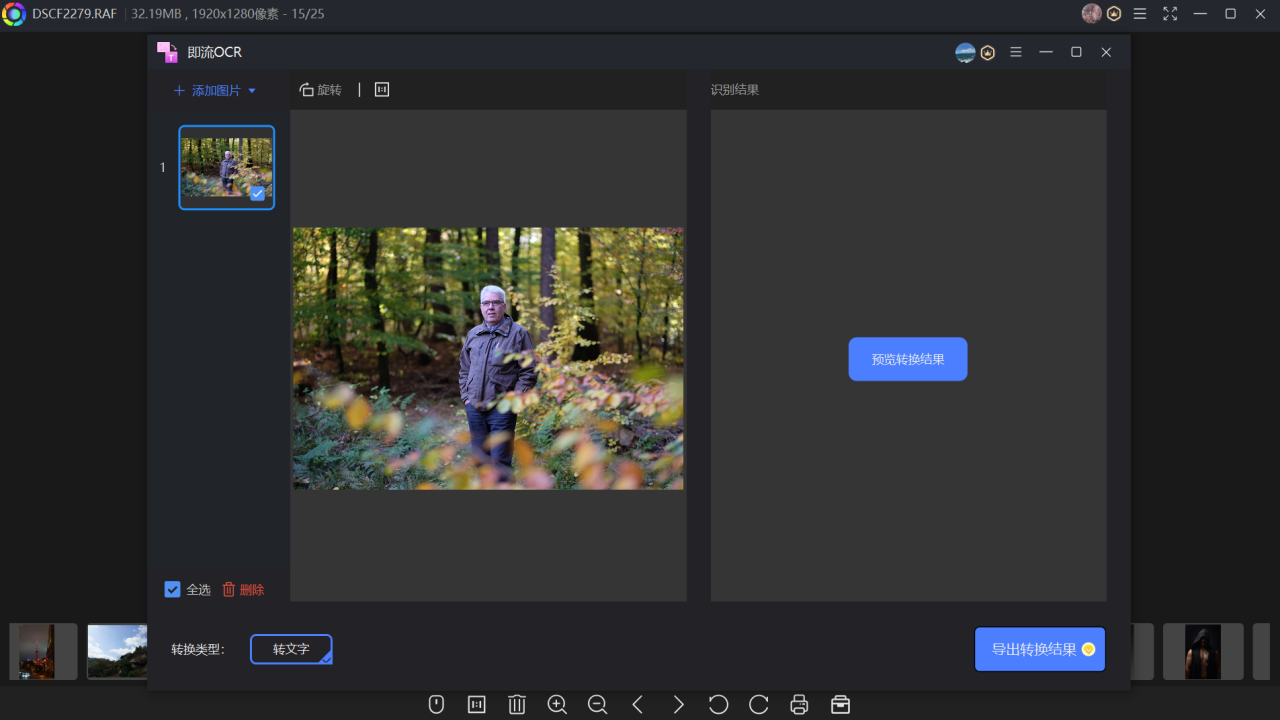This screenshot has width=1280, height=720.
Task: Click the 预览转换结果 button
Action: [x=907, y=359]
